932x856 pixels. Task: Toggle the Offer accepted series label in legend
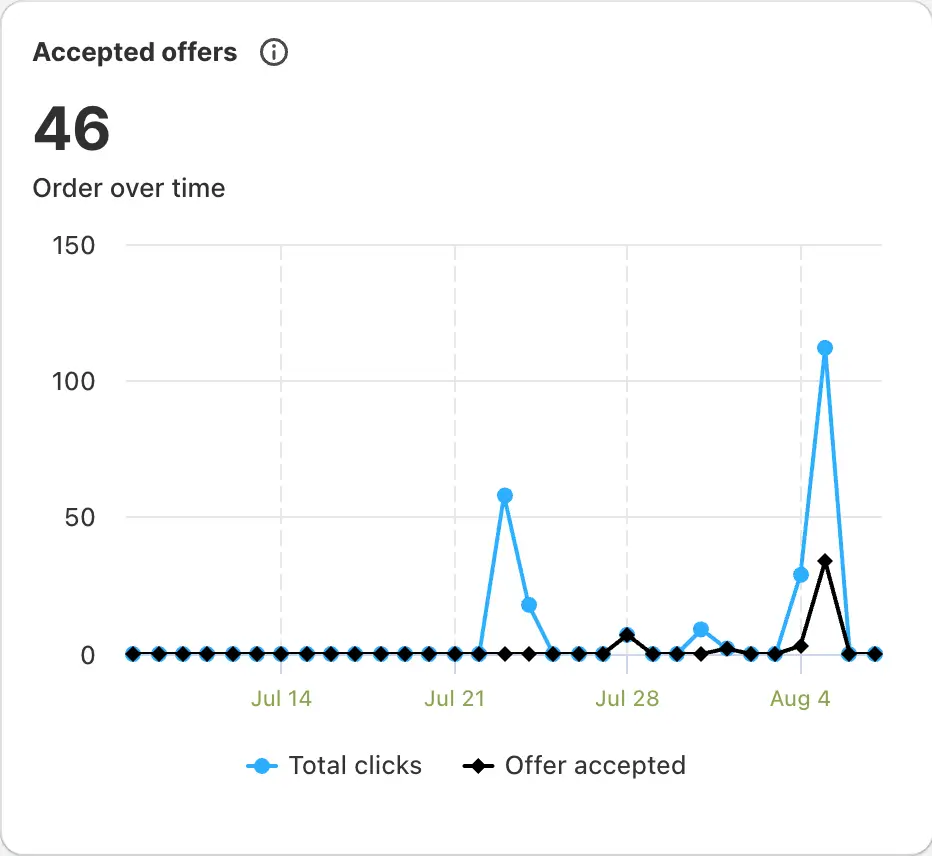pyautogui.click(x=595, y=766)
